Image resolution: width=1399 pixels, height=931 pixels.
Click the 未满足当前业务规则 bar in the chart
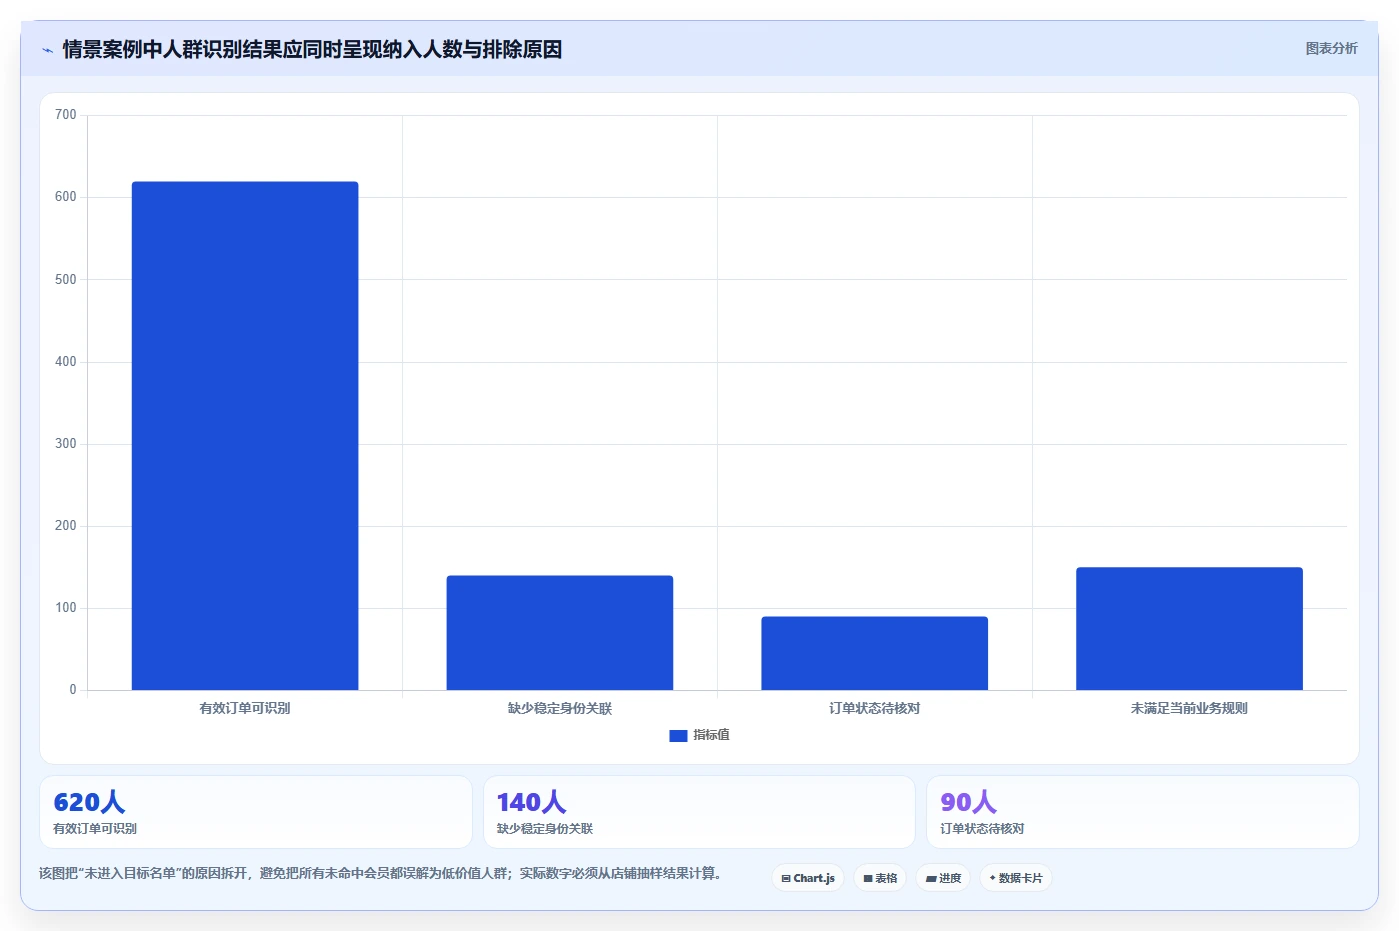(x=1189, y=629)
